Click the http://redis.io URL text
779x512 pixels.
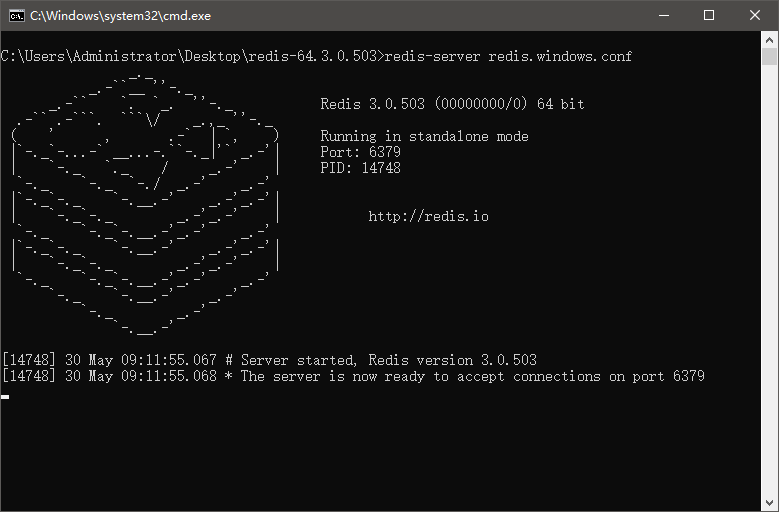click(x=428, y=216)
